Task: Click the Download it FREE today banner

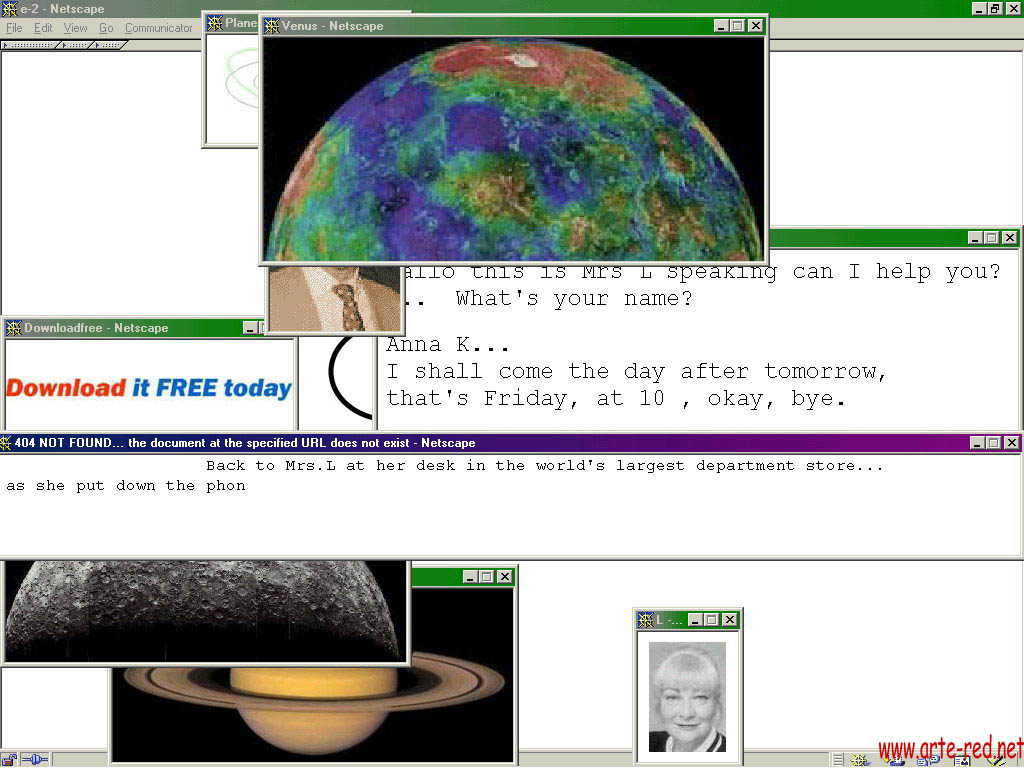Action: point(149,388)
